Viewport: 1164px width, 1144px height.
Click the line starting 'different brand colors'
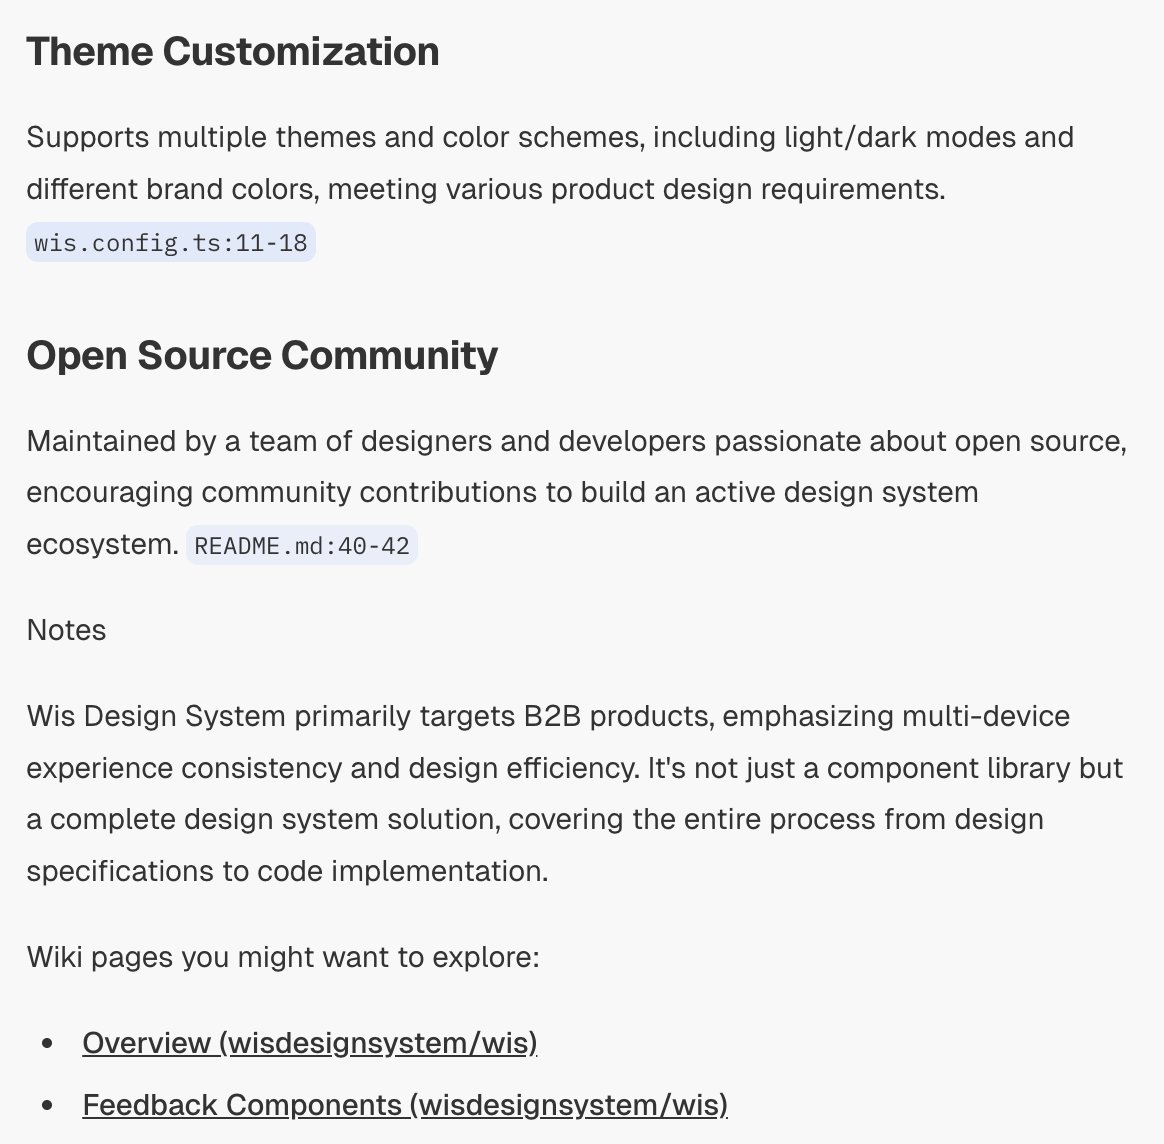486,189
